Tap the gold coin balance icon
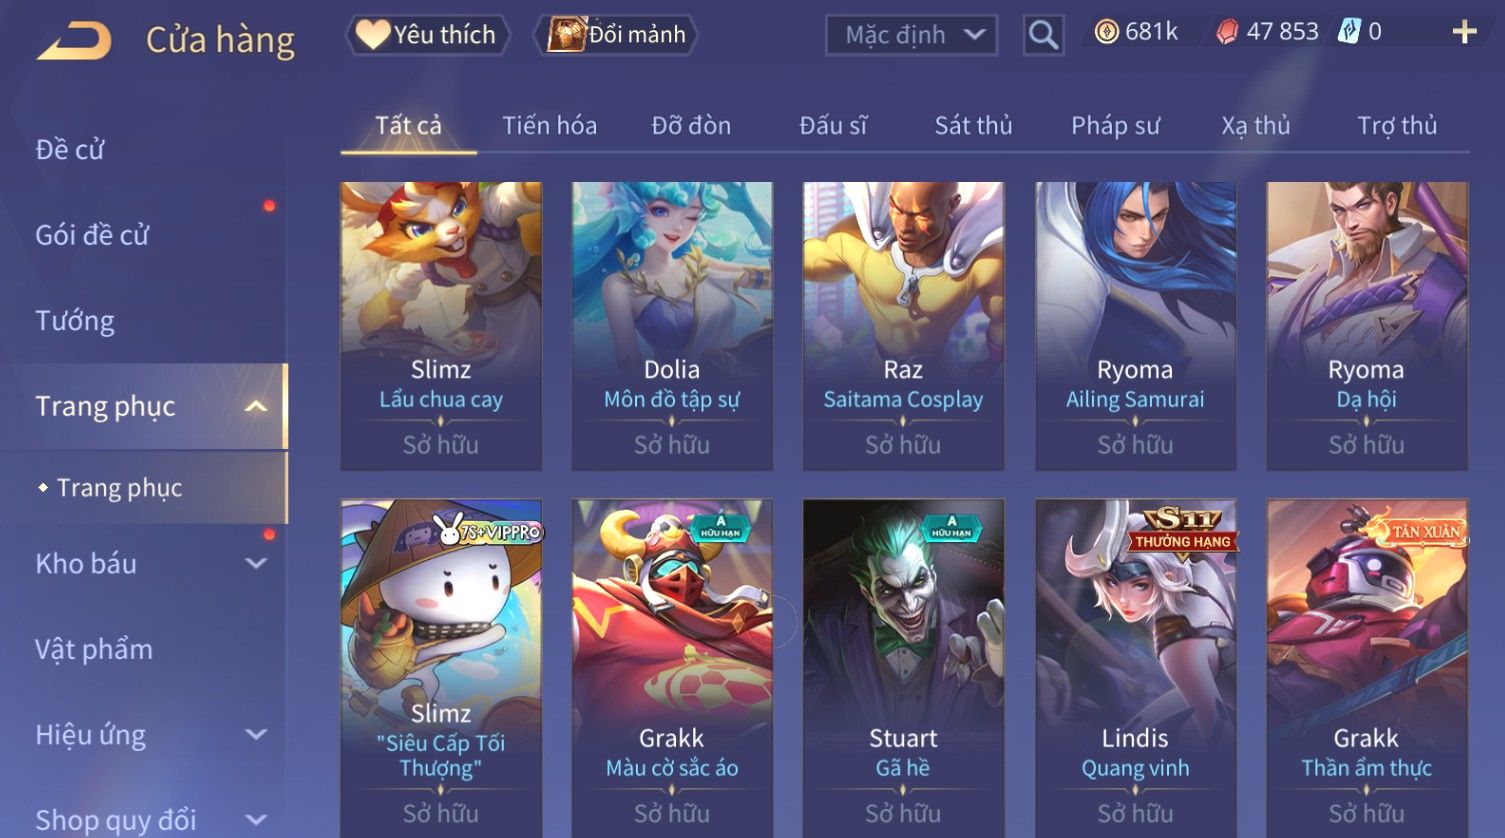The image size is (1505, 838). pos(1106,33)
